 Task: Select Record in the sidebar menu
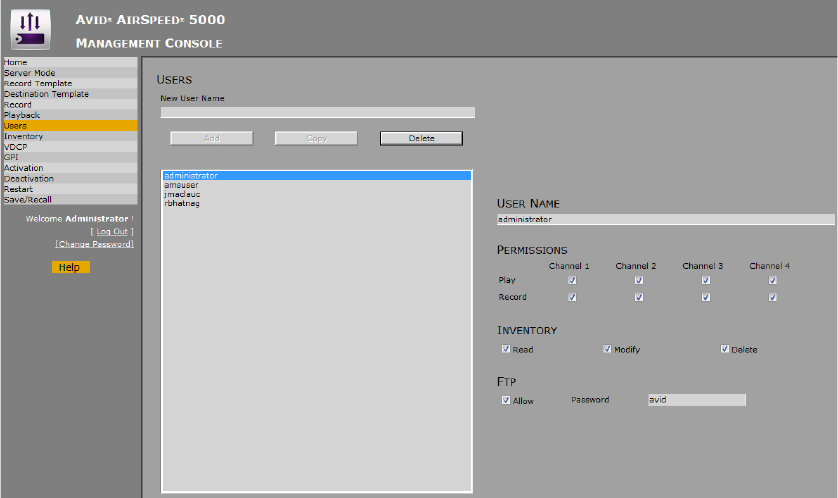tap(70, 105)
